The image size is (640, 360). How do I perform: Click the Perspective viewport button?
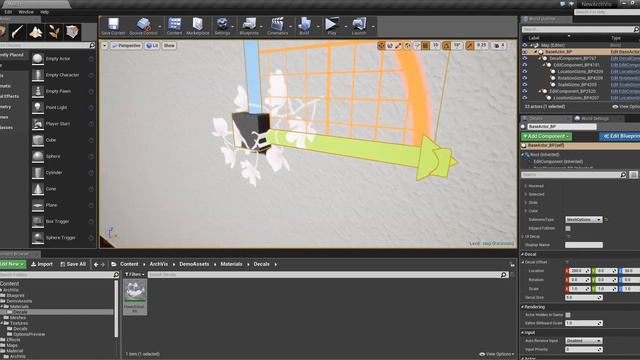point(126,46)
